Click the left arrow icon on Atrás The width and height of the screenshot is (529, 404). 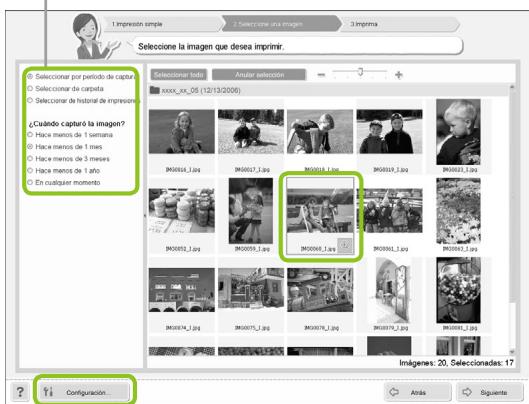tap(394, 392)
